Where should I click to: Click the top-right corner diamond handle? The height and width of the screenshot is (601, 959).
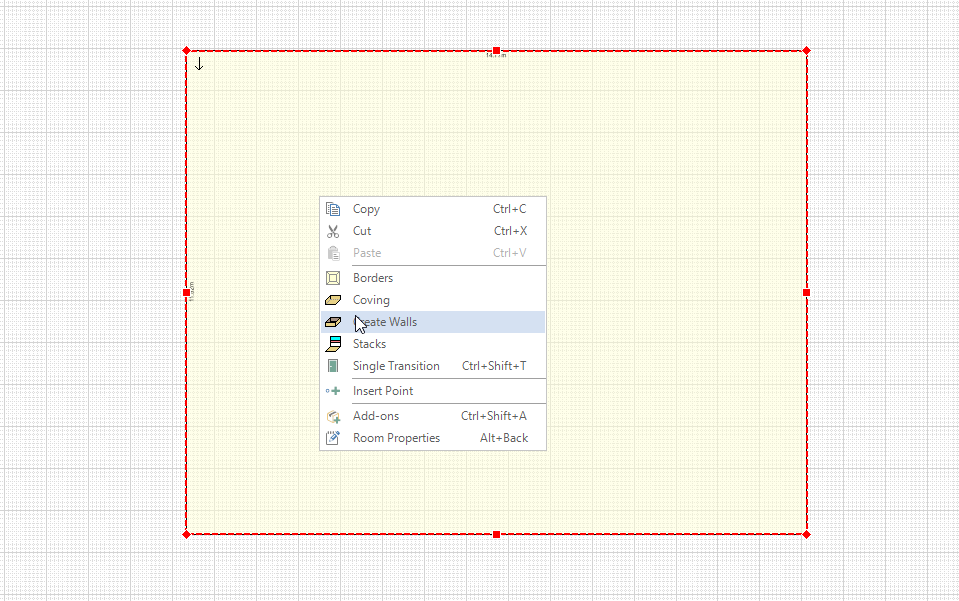pyautogui.click(x=807, y=51)
